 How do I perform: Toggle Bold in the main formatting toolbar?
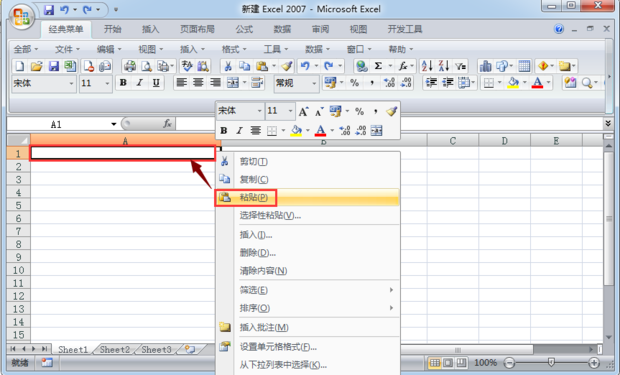pos(123,83)
